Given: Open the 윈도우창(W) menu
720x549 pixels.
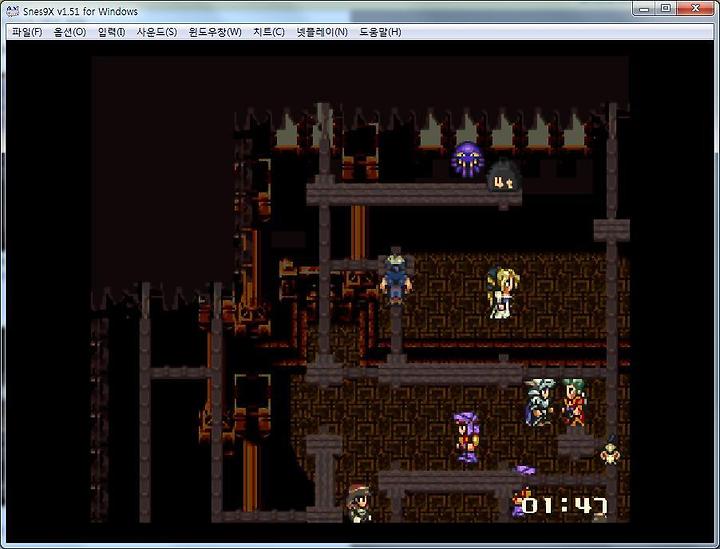Looking at the screenshot, I should pyautogui.click(x=215, y=32).
